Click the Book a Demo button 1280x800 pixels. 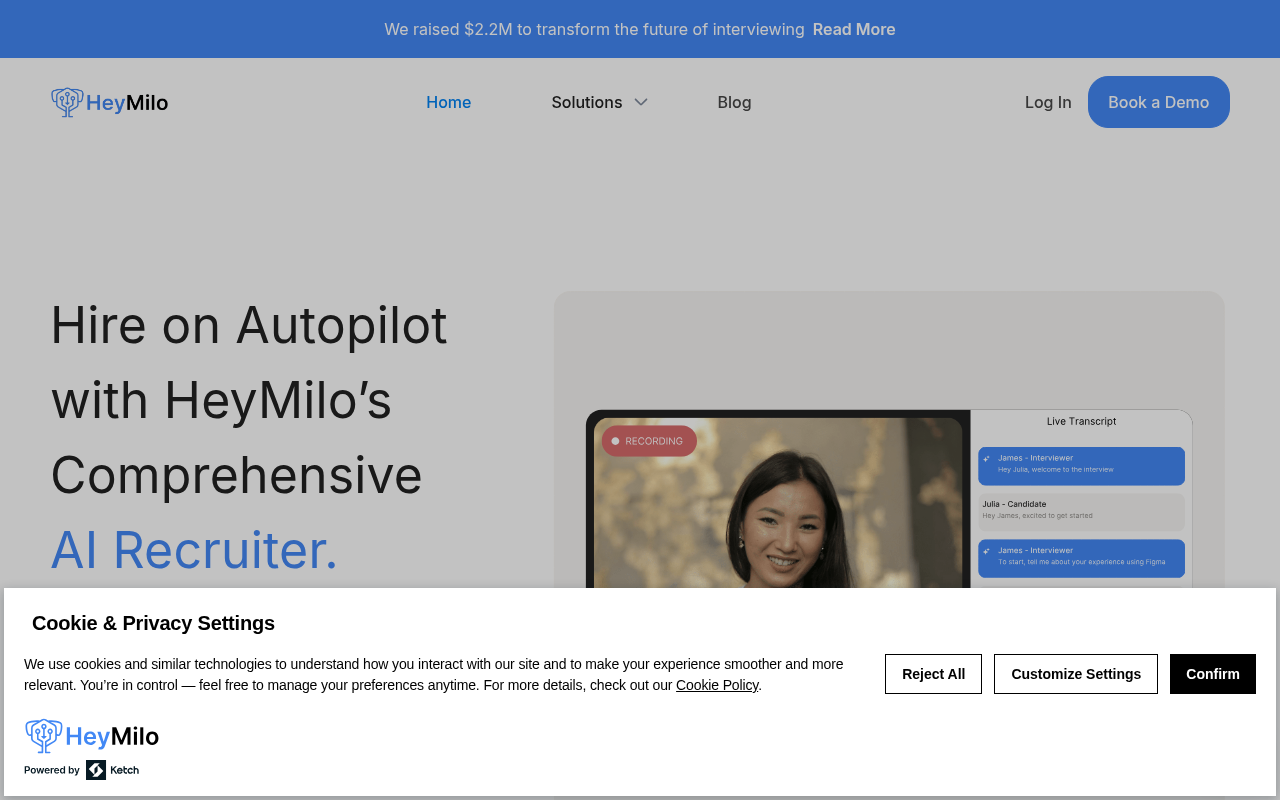1159,101
